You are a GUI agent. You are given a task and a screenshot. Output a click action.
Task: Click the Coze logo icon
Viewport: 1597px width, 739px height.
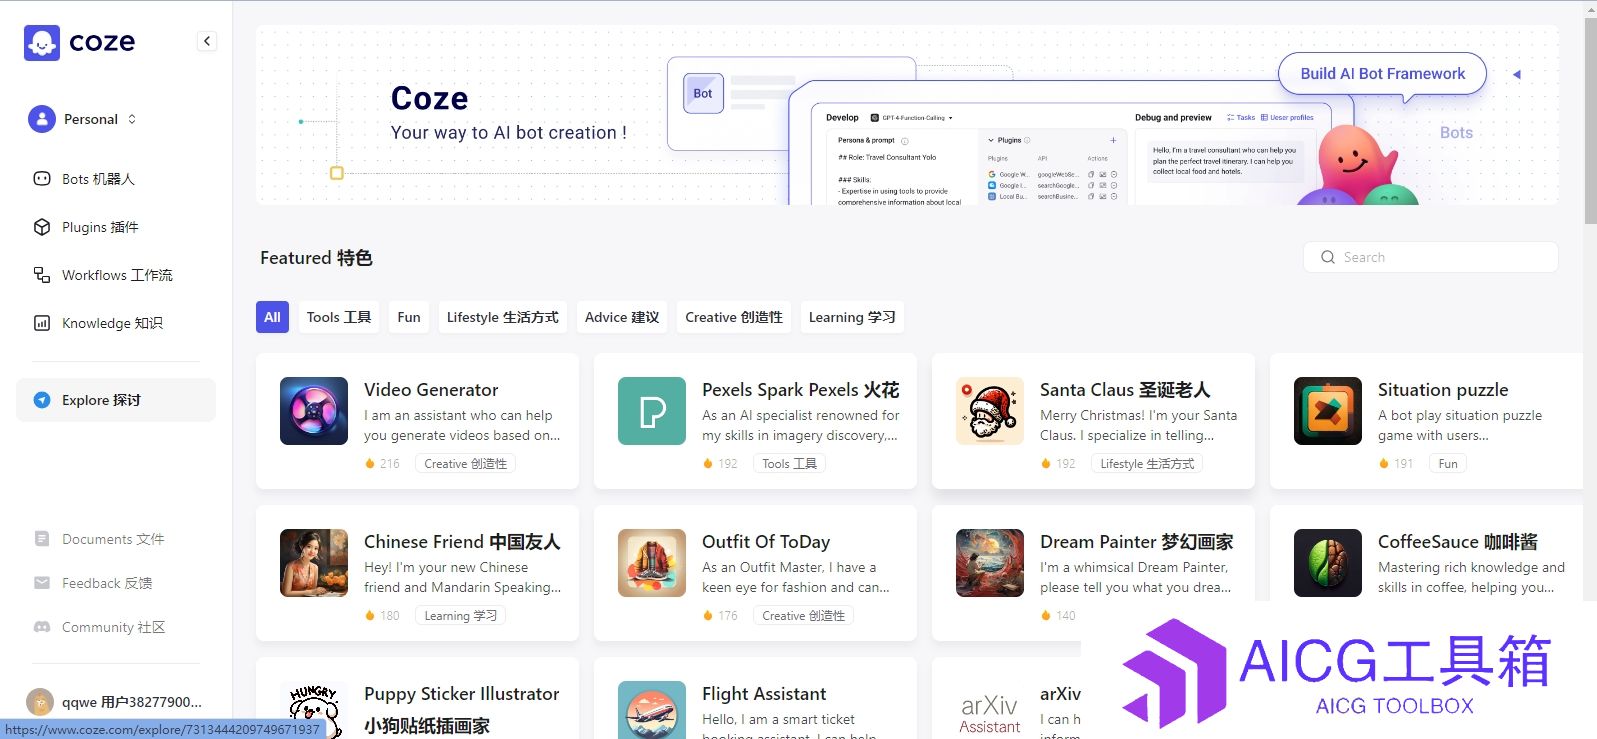coord(42,42)
